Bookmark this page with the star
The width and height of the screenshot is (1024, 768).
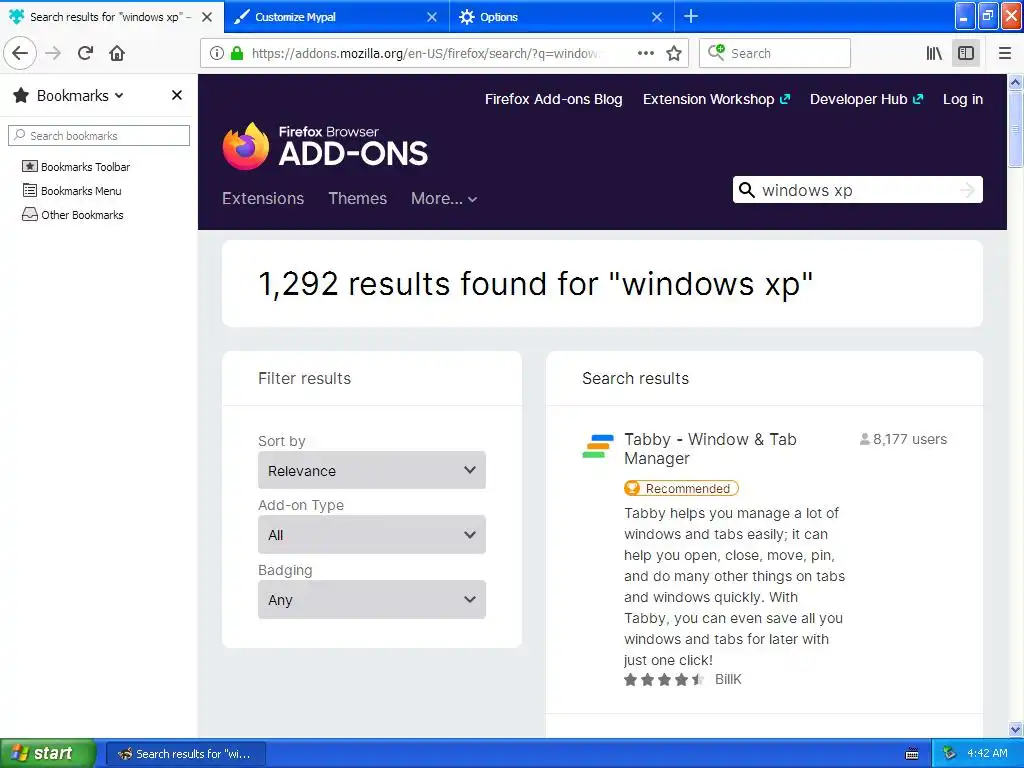(x=674, y=54)
